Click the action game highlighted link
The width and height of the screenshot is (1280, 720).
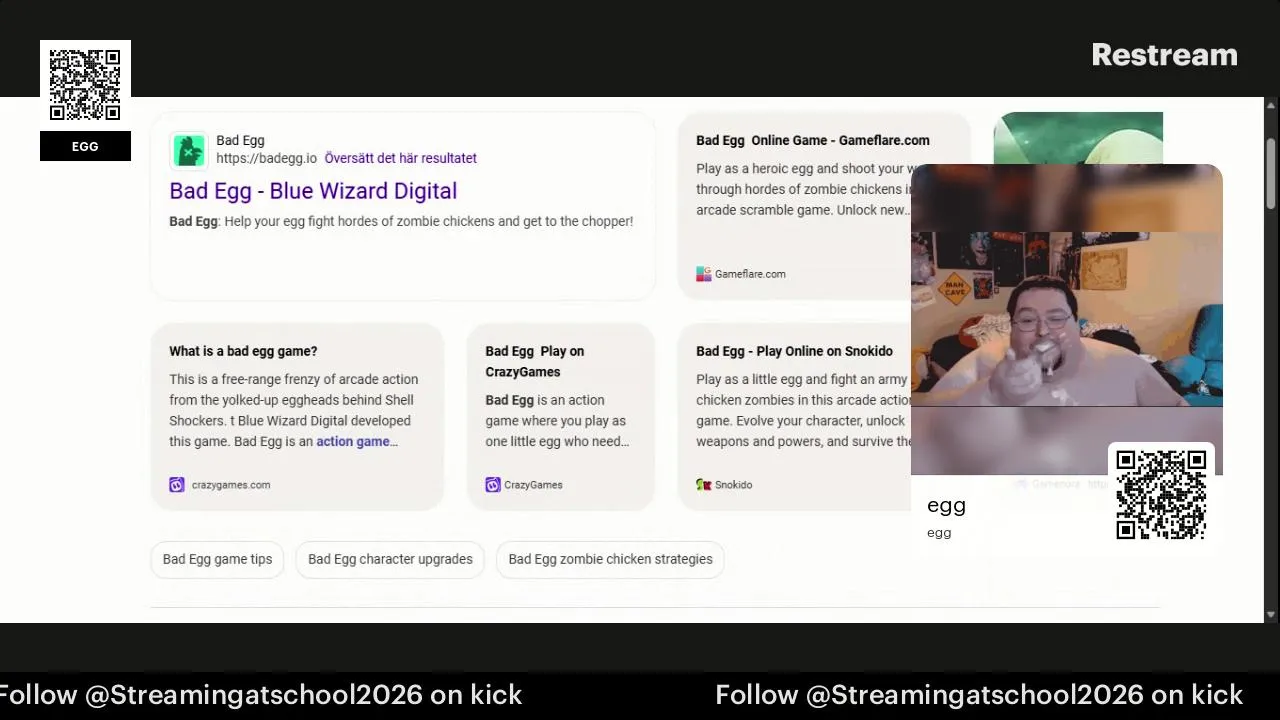click(x=353, y=442)
